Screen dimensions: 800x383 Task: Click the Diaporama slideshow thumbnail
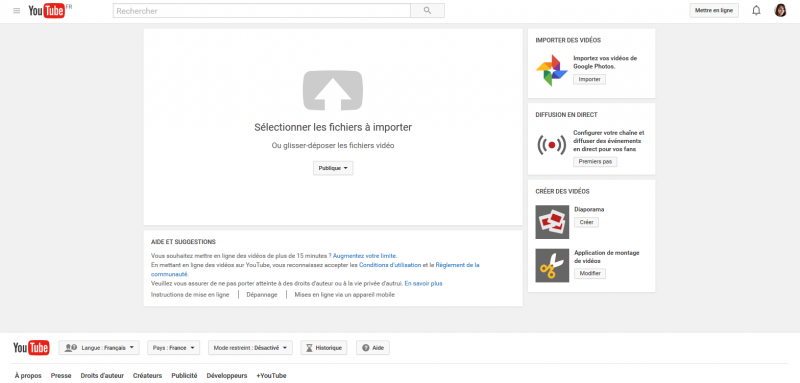pyautogui.click(x=552, y=222)
